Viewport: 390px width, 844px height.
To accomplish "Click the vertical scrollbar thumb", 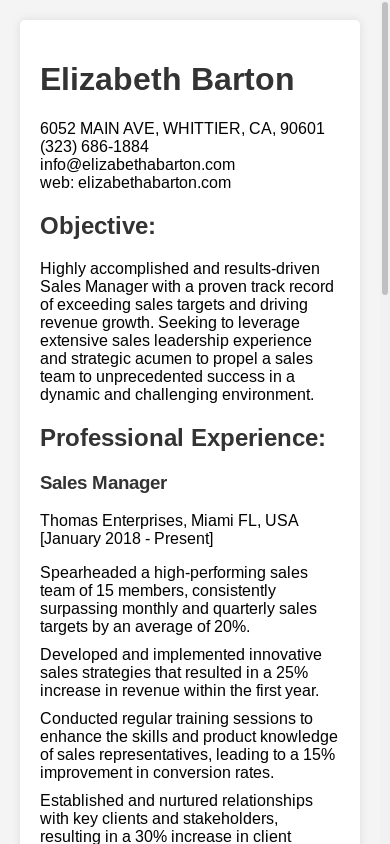I will click(385, 147).
